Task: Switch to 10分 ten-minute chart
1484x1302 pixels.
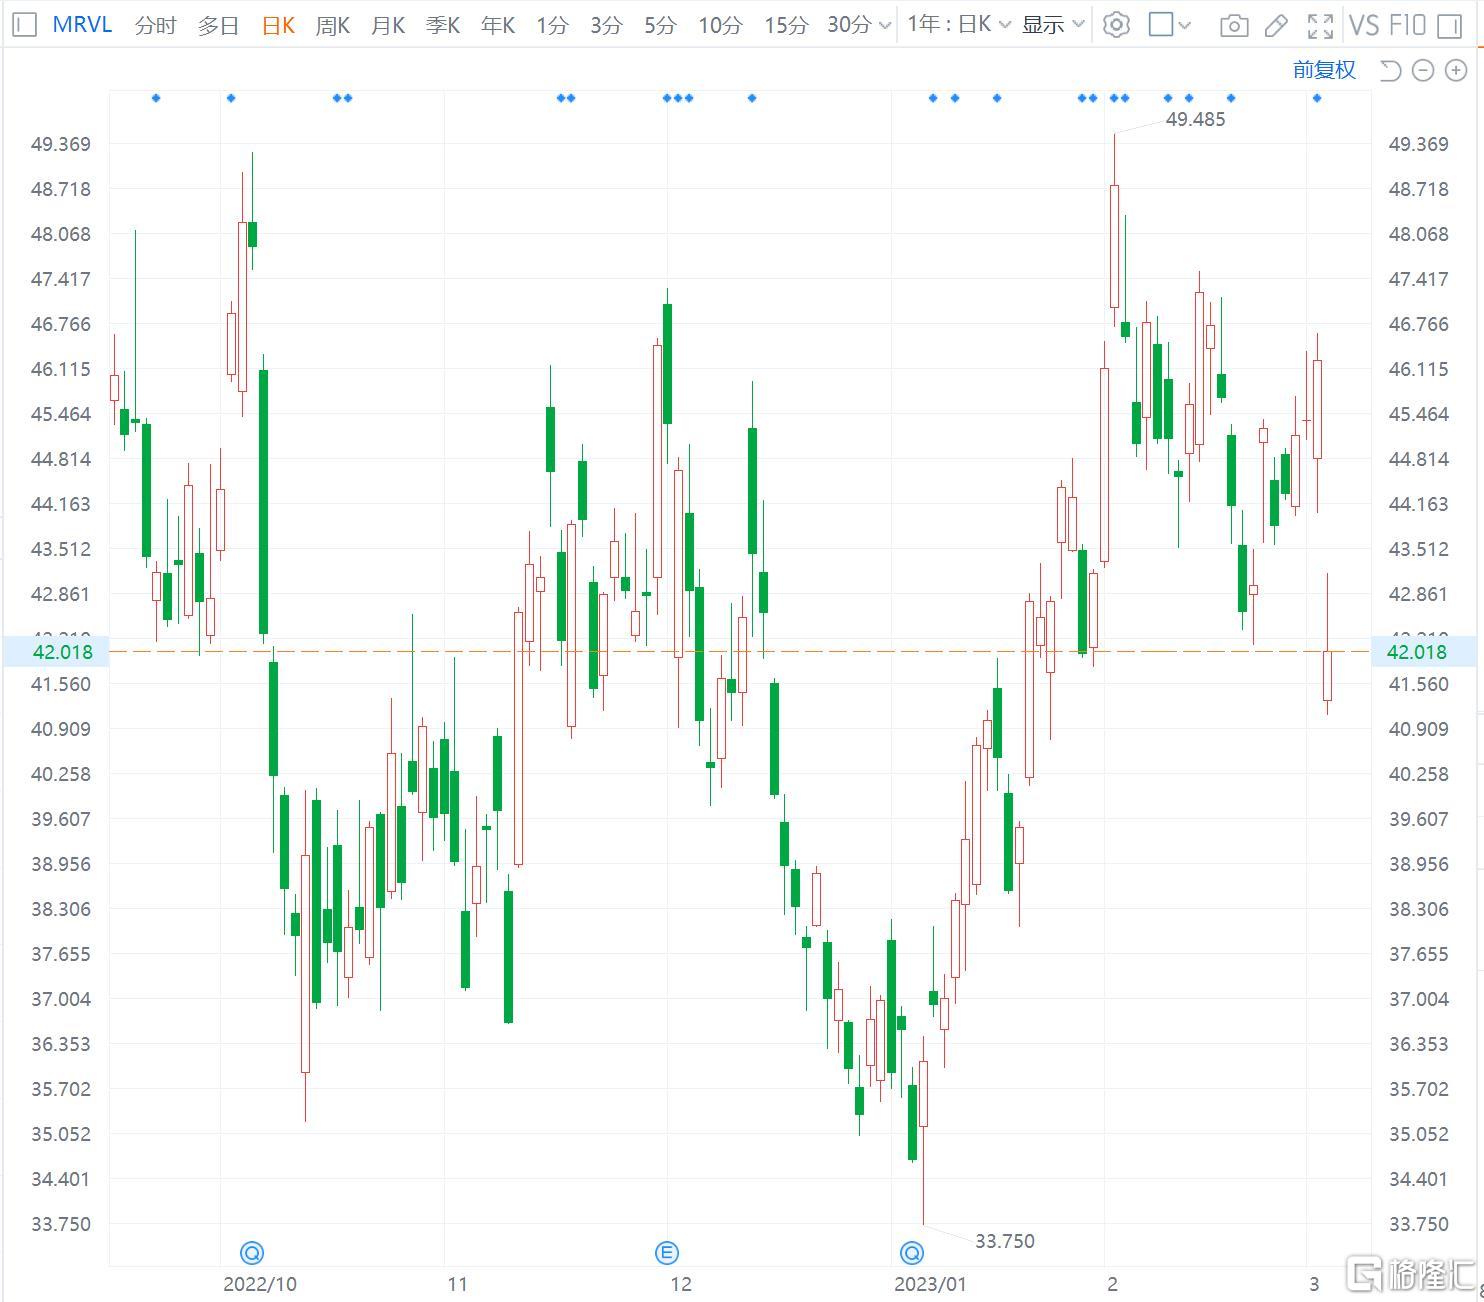Action: coord(720,25)
